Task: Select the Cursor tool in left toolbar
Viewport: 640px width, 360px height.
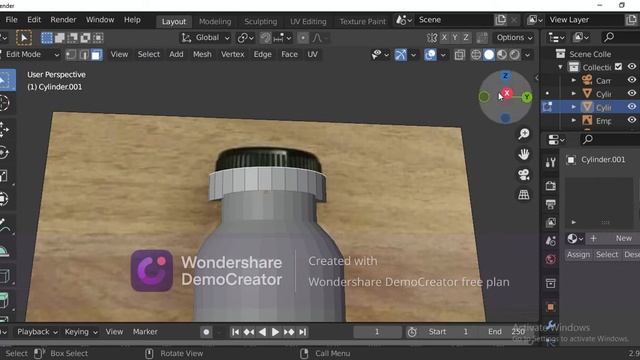Action: pos(4,103)
